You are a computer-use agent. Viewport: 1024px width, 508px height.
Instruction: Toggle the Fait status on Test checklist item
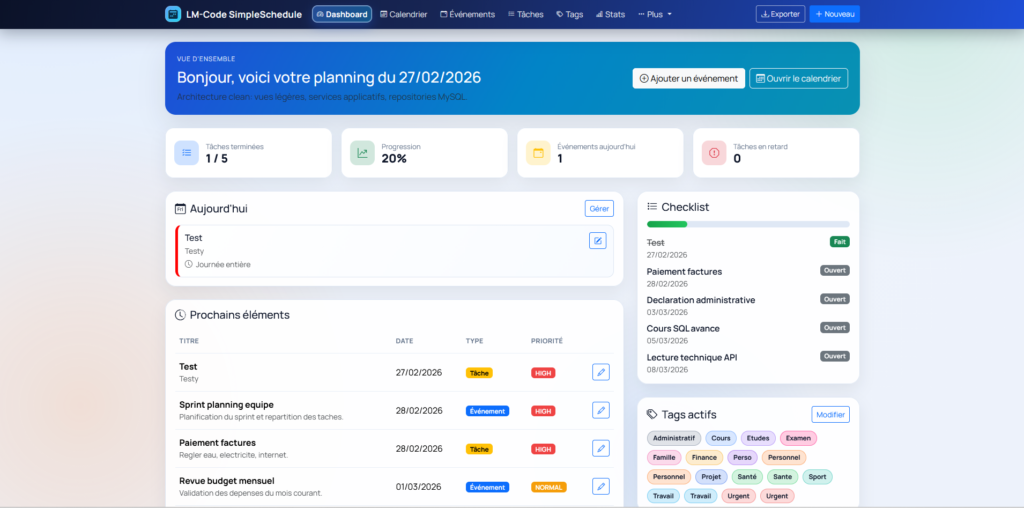tap(839, 242)
